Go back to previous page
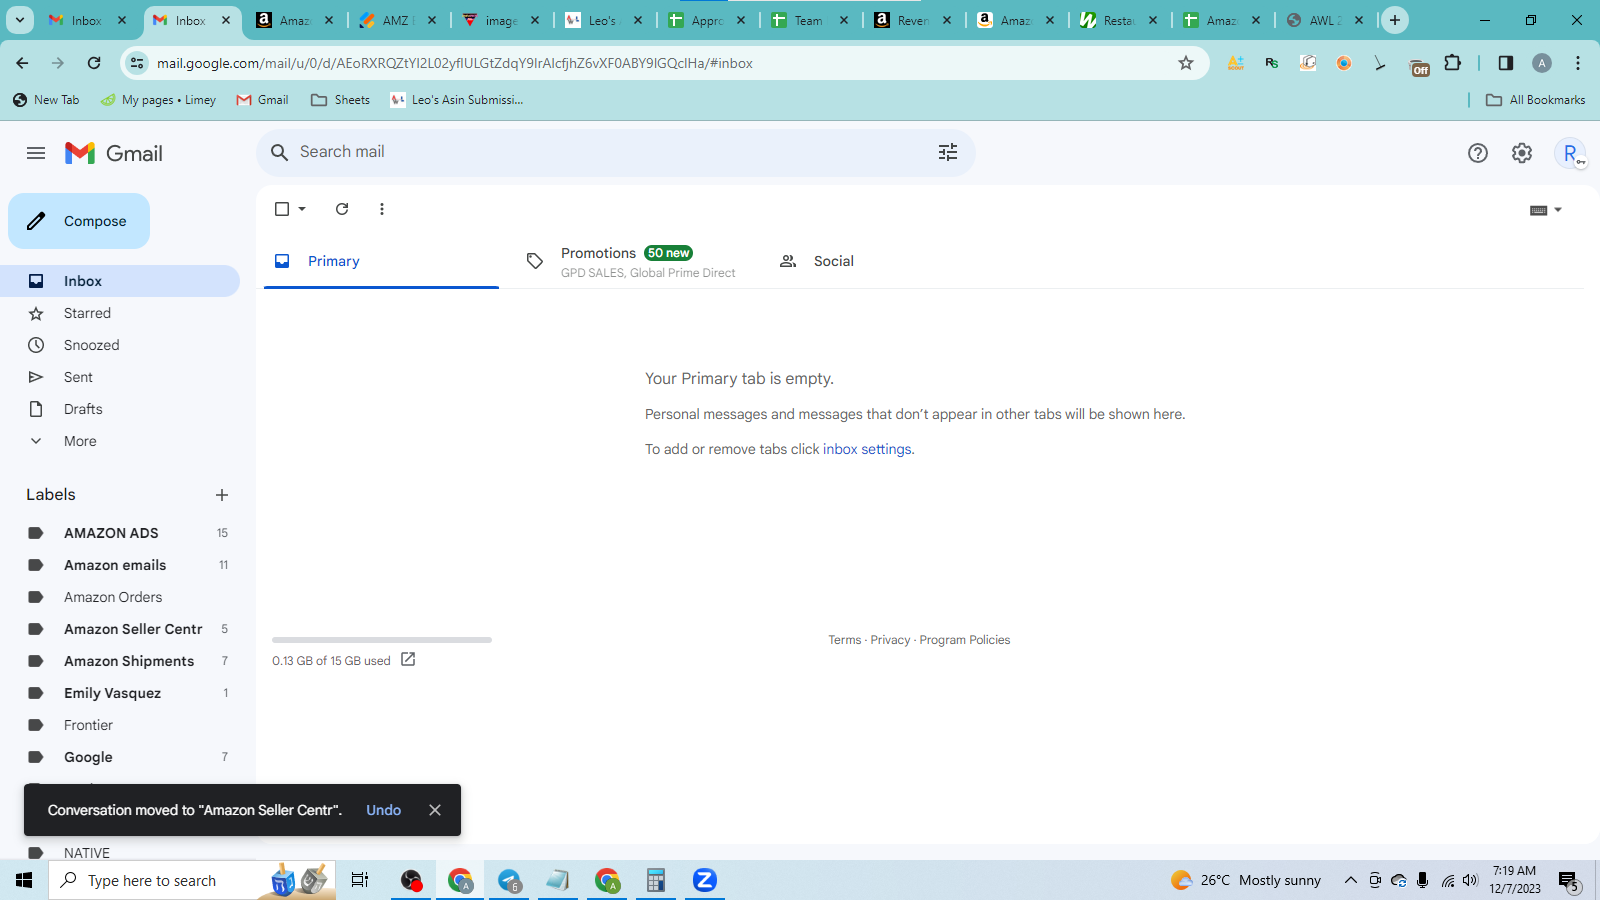The image size is (1600, 900). click(22, 63)
